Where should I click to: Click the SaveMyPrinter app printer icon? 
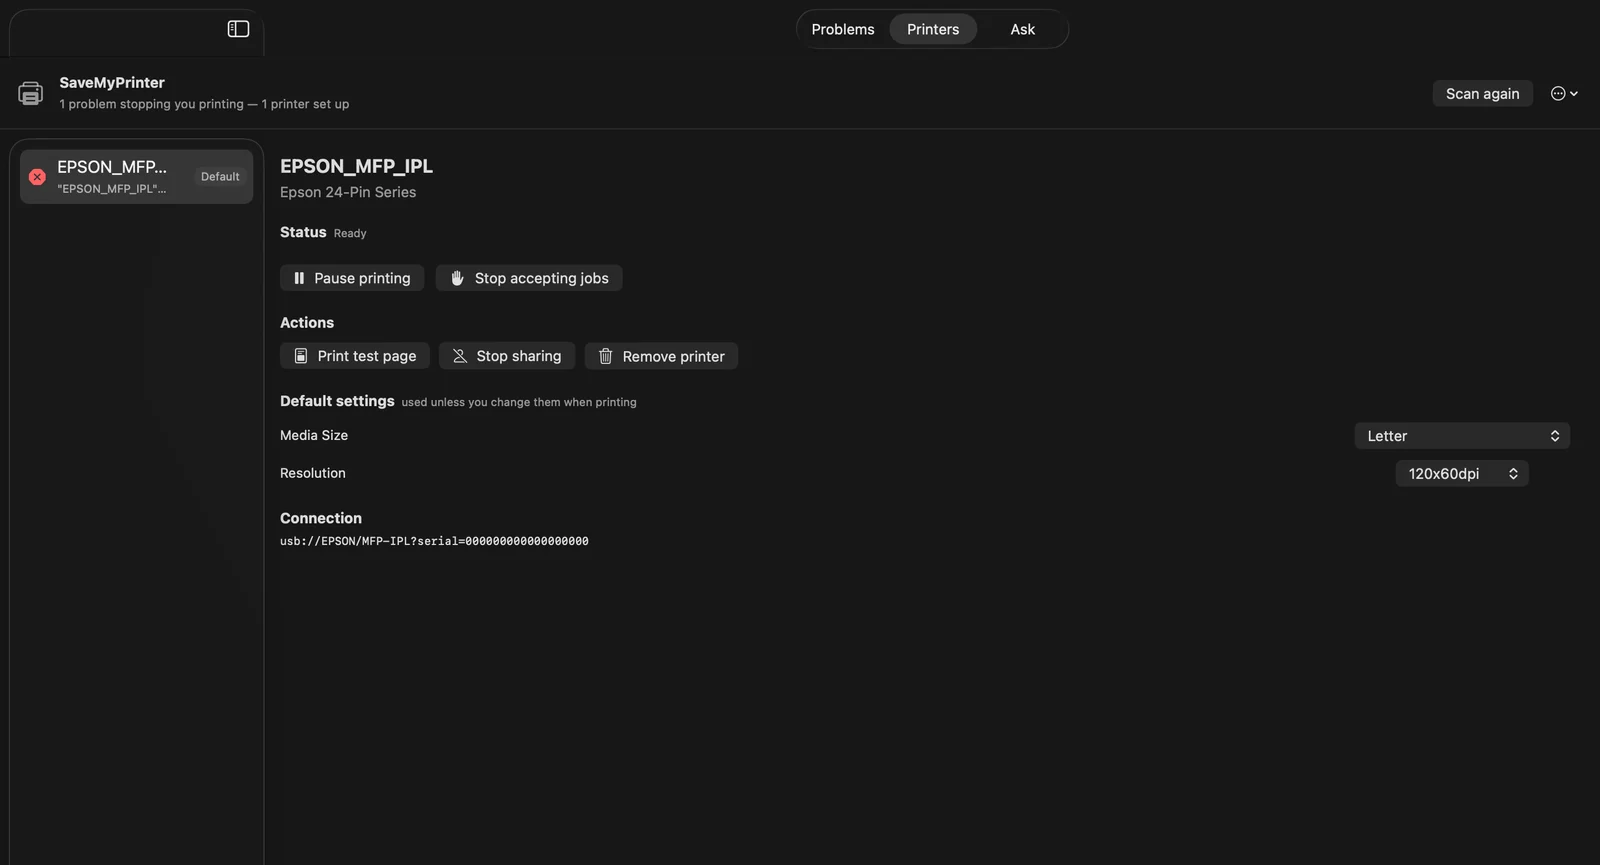(x=31, y=93)
